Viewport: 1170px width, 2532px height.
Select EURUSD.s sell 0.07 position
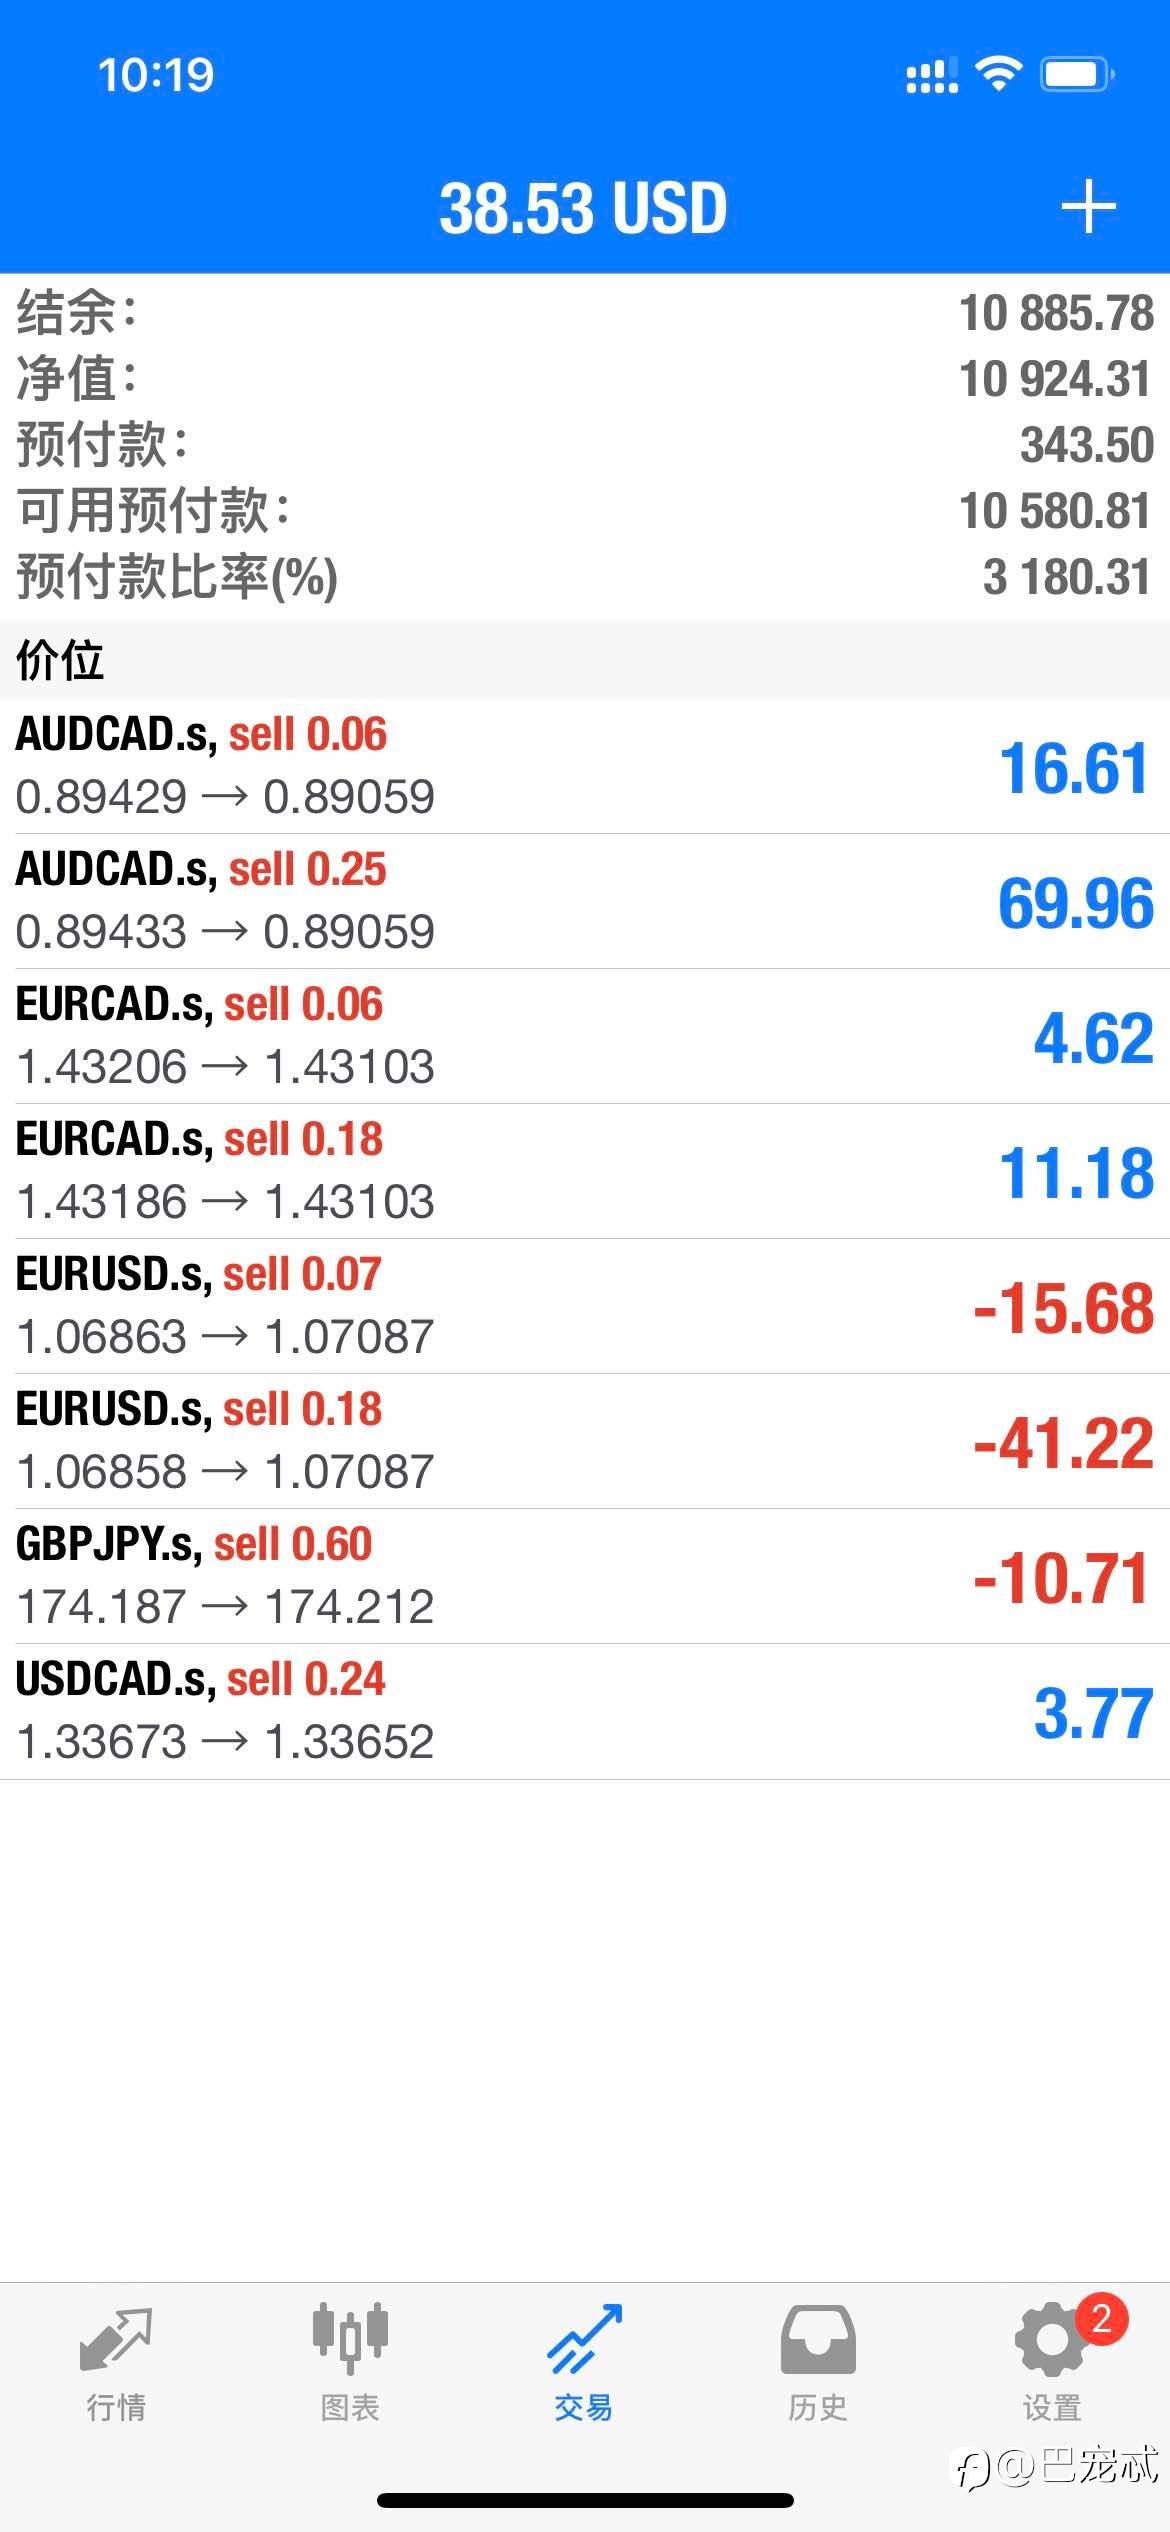click(585, 1306)
